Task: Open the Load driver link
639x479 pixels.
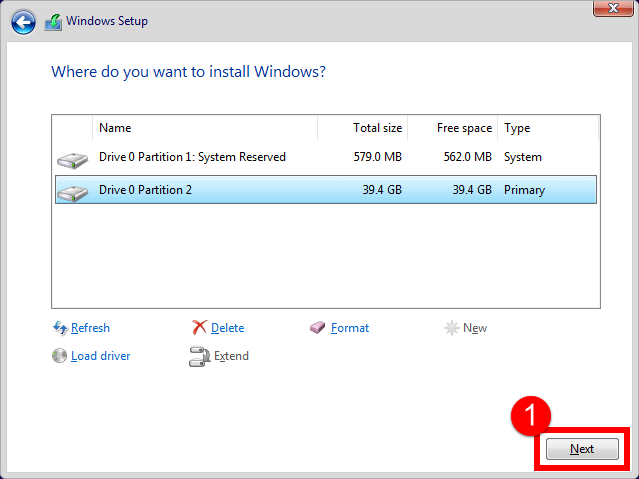Action: pos(101,356)
